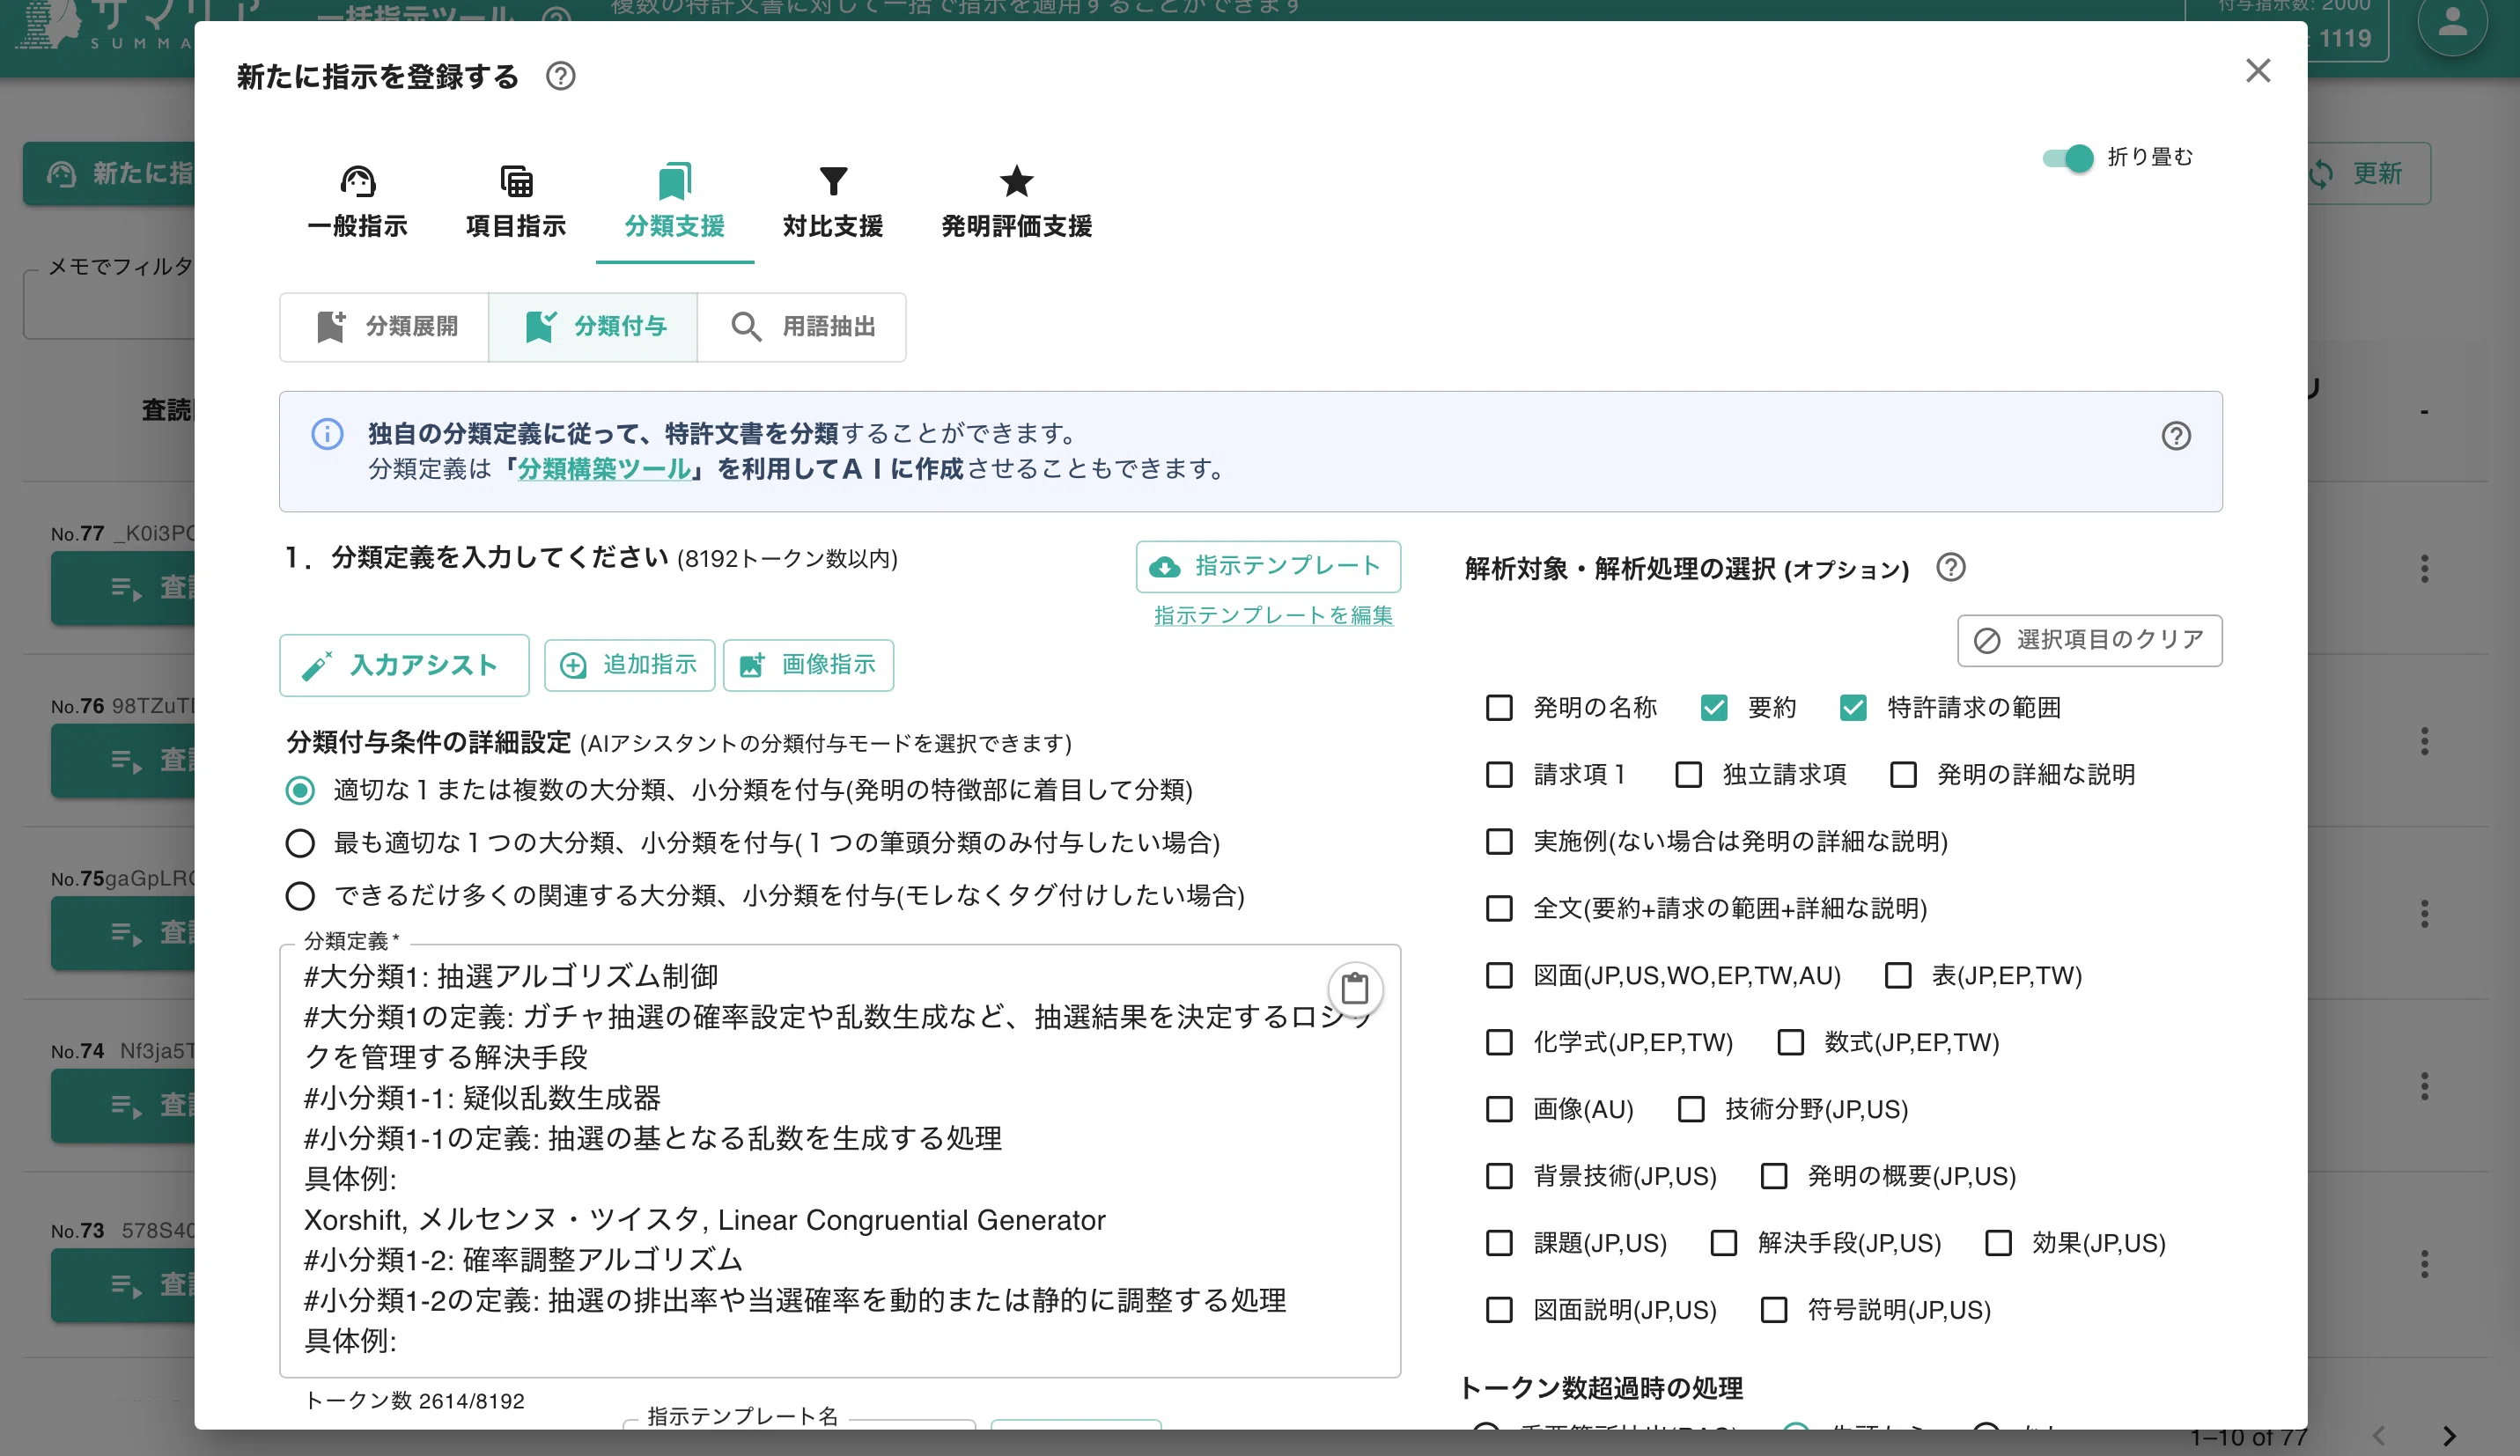Open three-dot menu for row No.74

(2424, 1085)
